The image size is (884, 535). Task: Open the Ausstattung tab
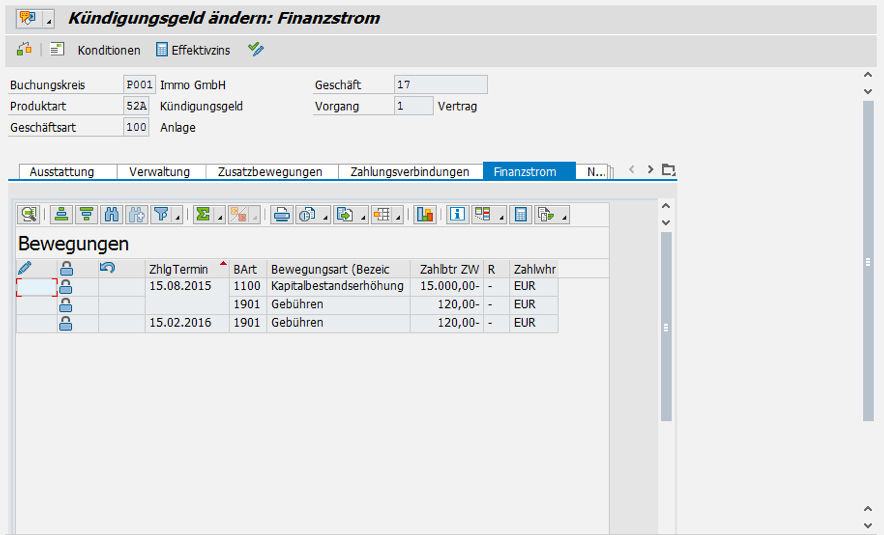coord(62,172)
